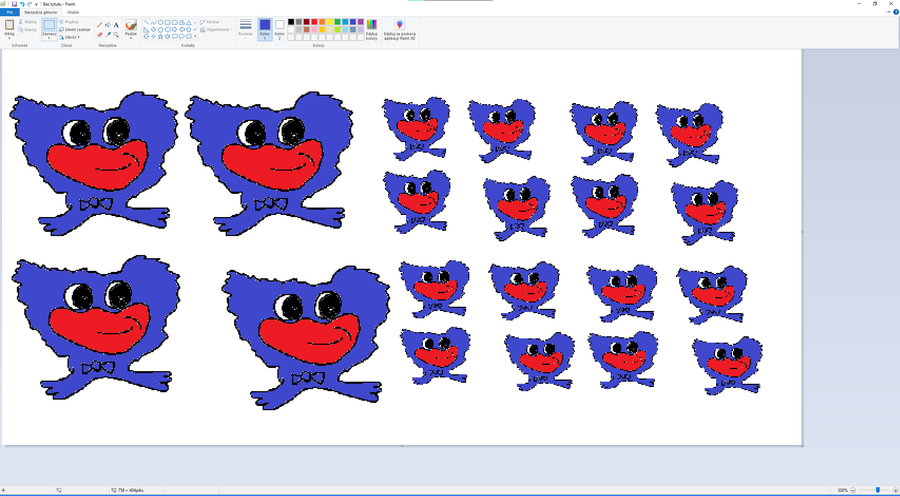Pick the down arrow shape
The height and width of the screenshot is (496, 900).
[x=146, y=36]
